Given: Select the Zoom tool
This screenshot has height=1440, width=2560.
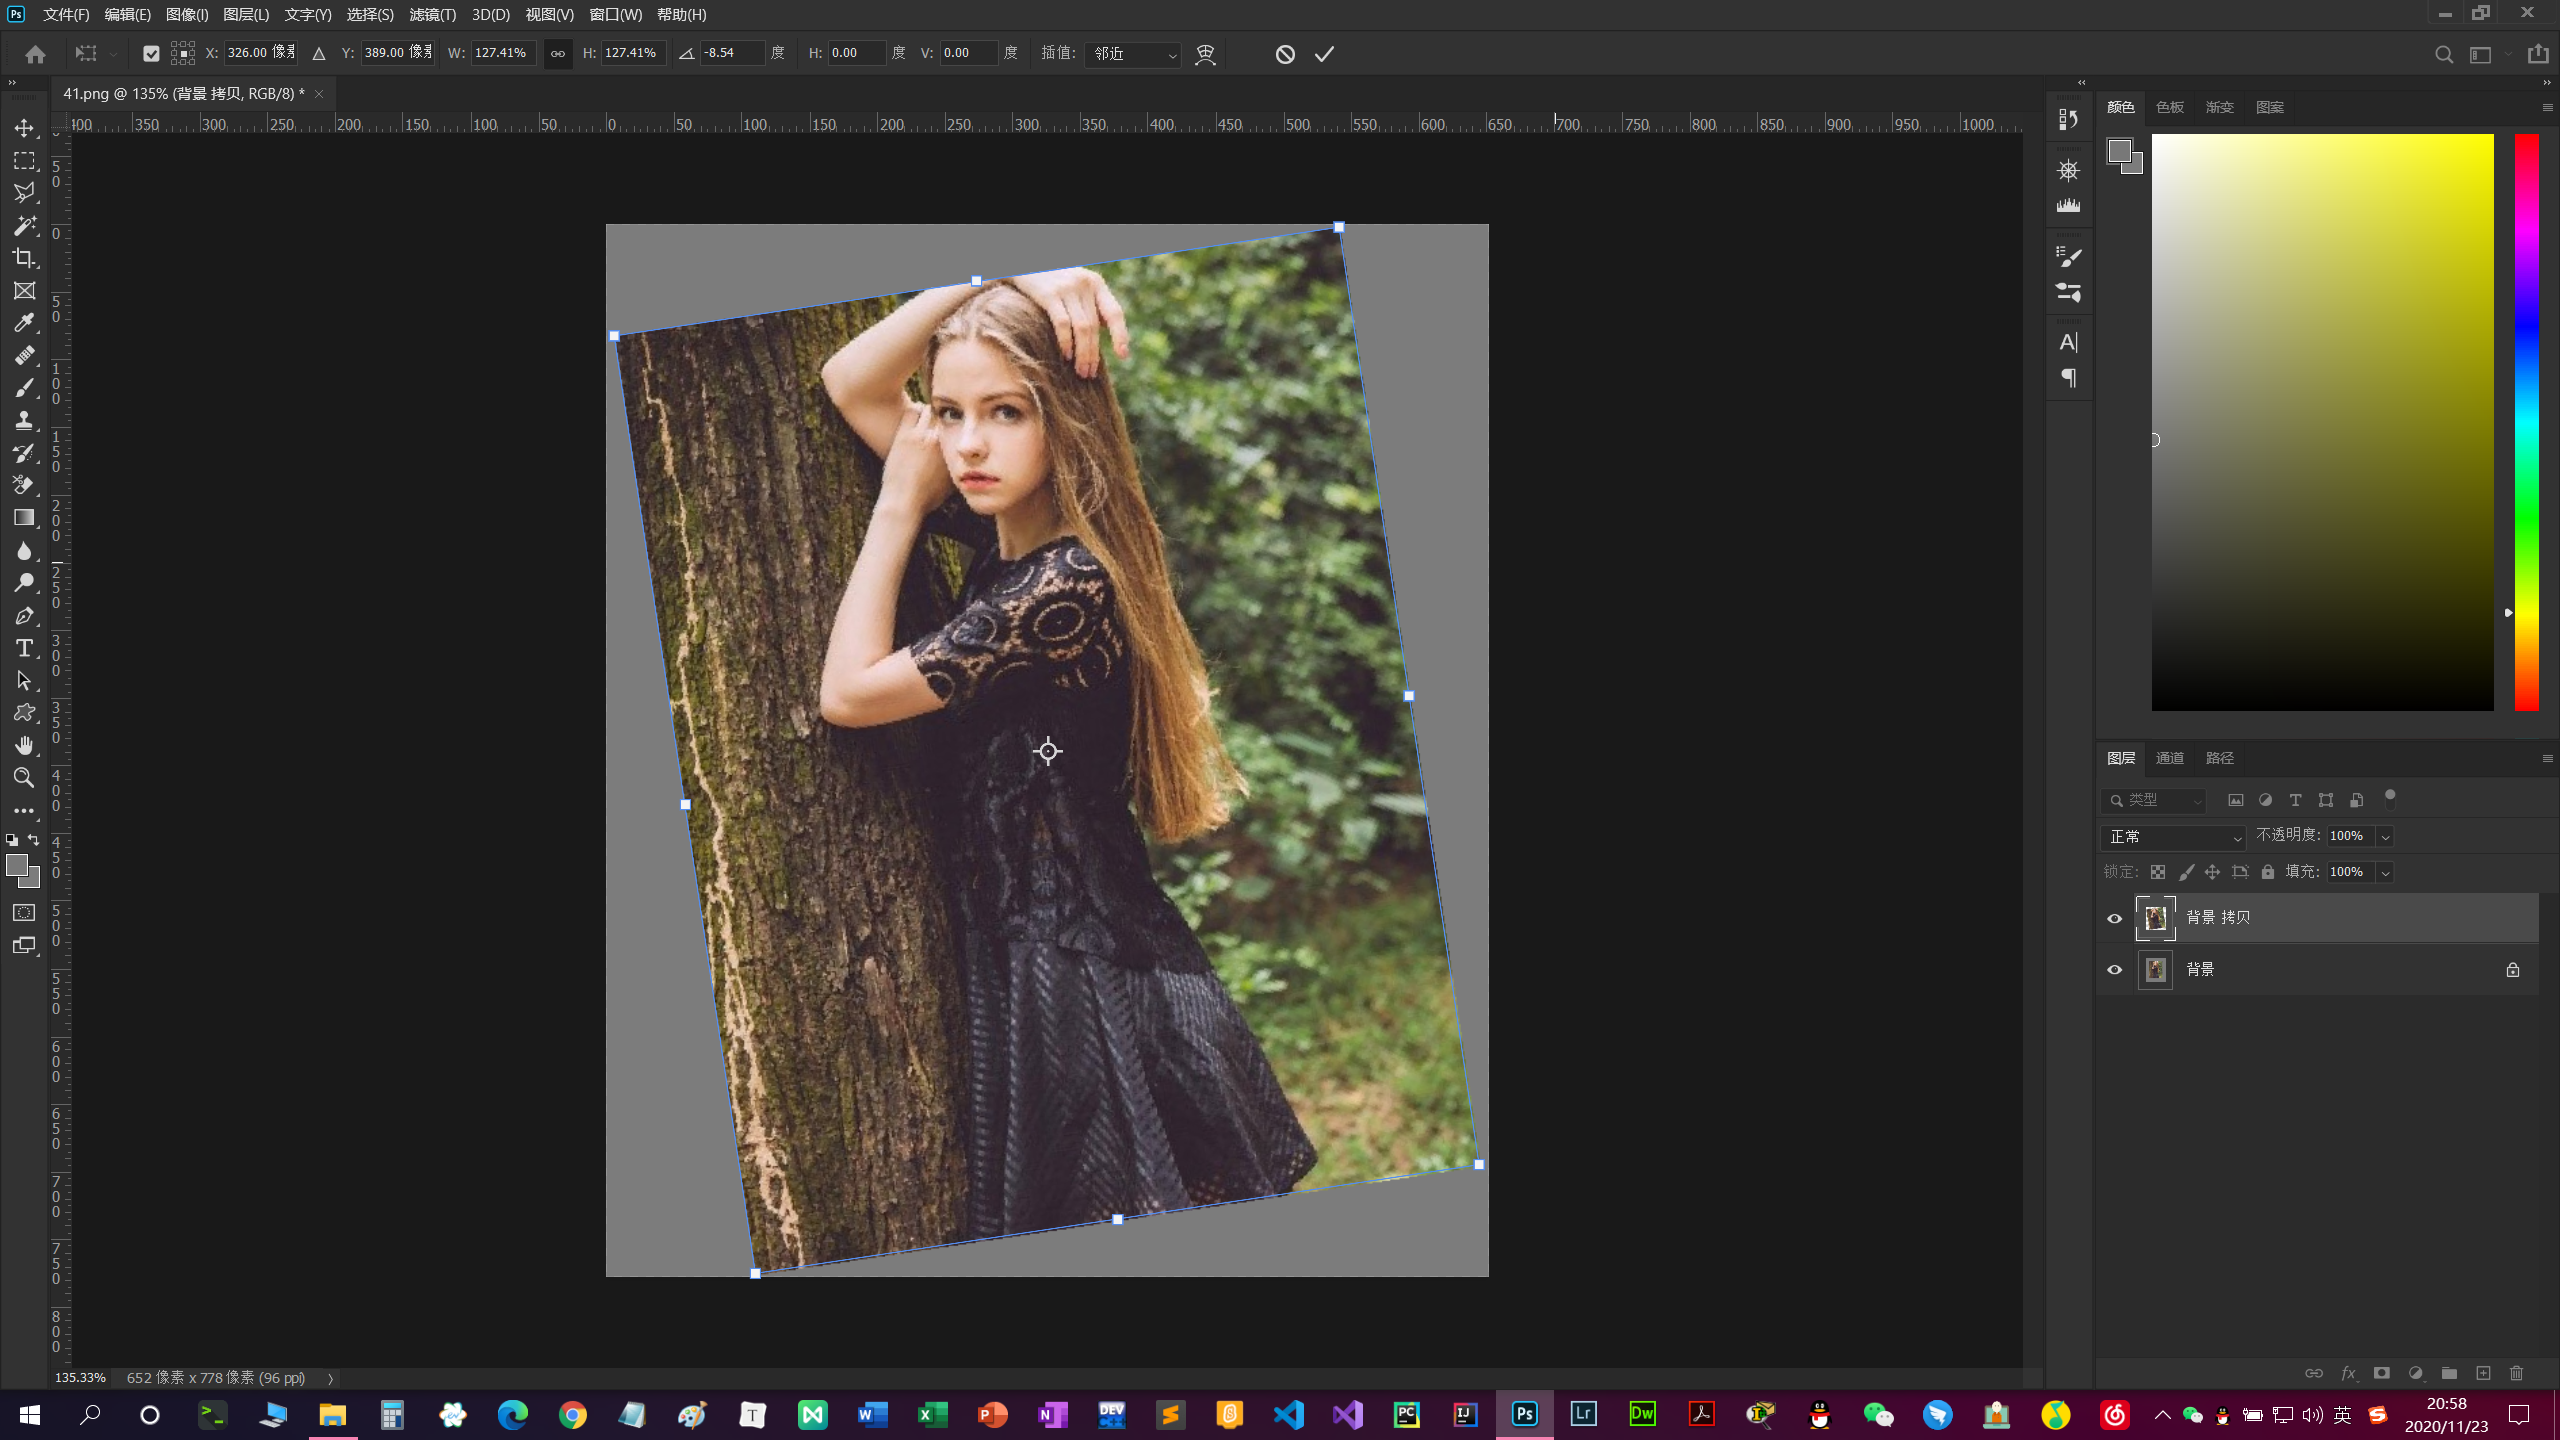Looking at the screenshot, I should coord(24,778).
